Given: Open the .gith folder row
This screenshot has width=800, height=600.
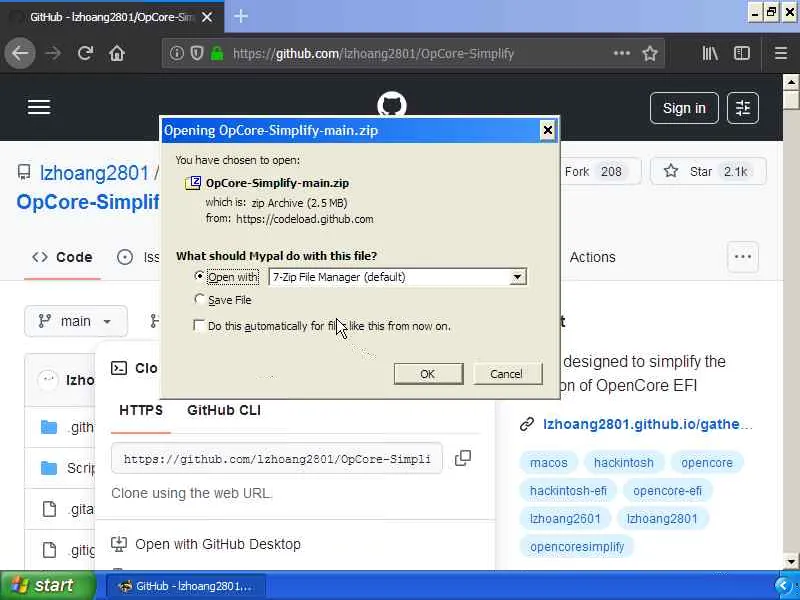Looking at the screenshot, I should tap(60, 427).
